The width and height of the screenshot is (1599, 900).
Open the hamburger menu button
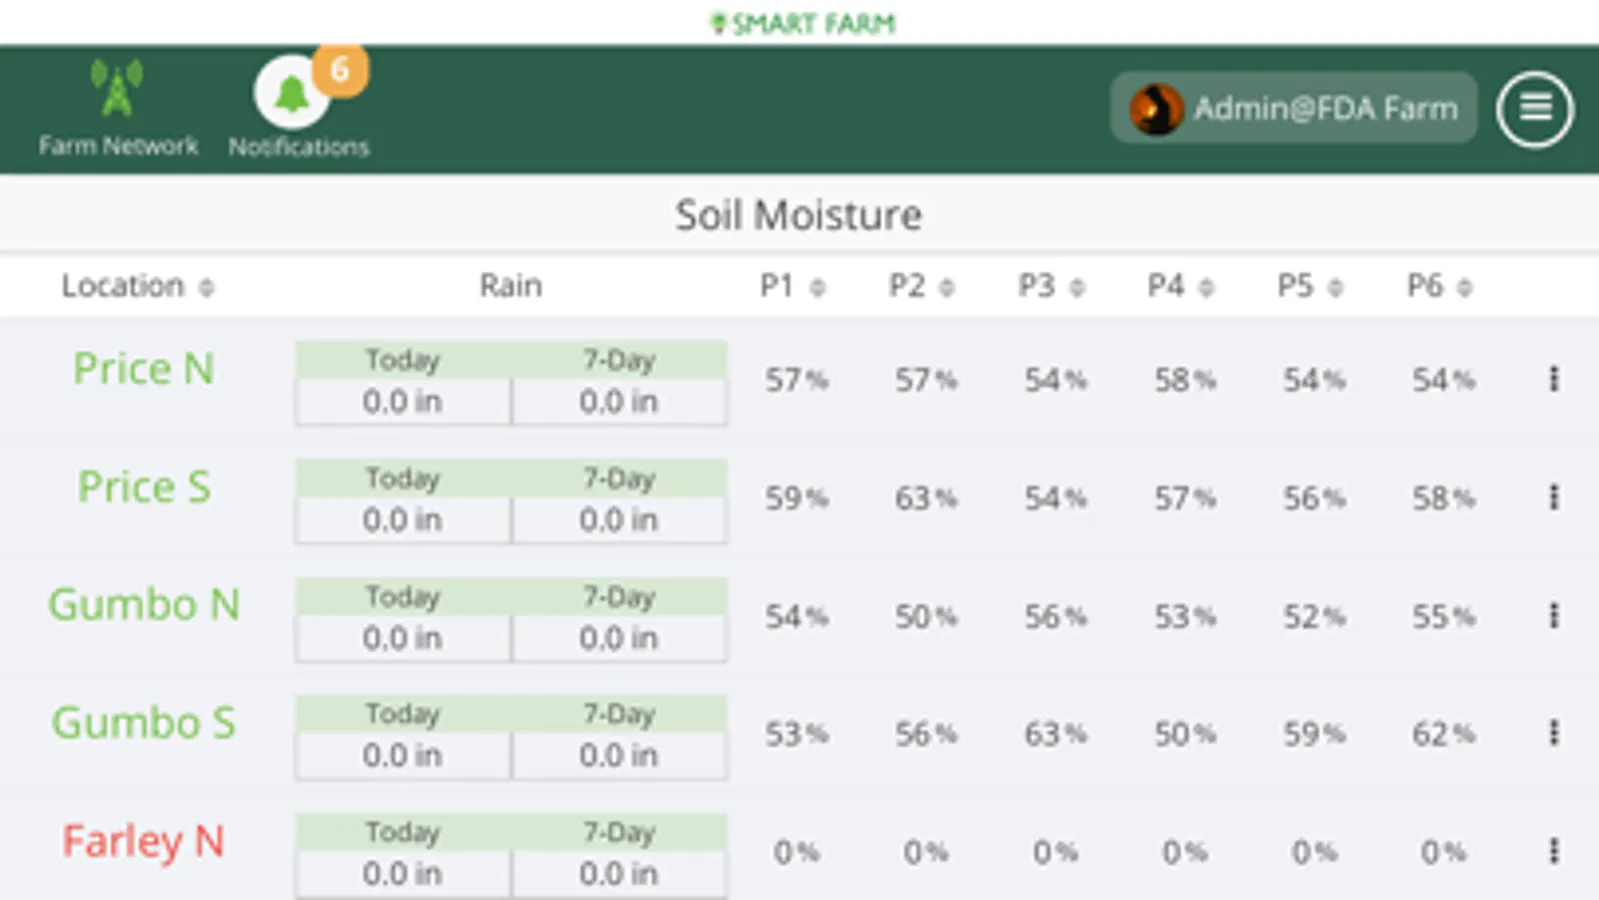1534,109
